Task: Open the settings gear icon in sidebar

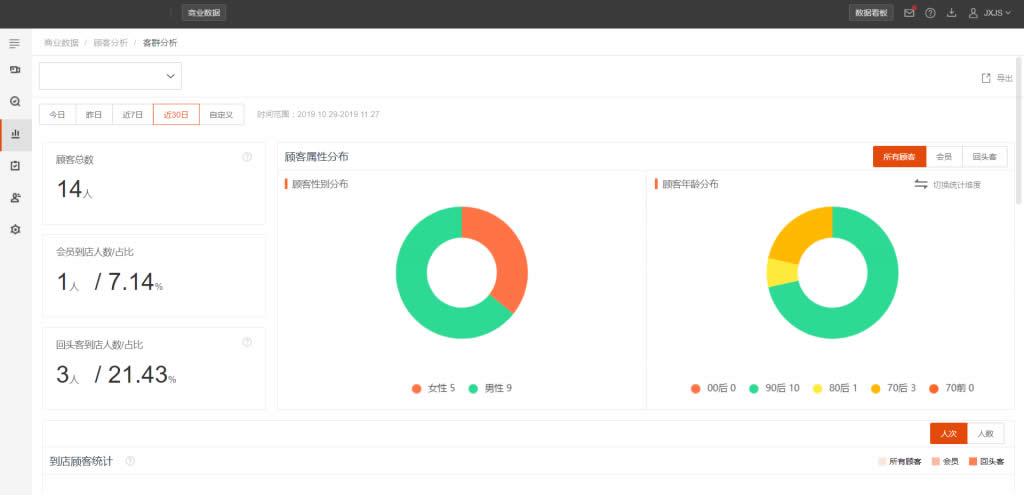Action: (15, 229)
